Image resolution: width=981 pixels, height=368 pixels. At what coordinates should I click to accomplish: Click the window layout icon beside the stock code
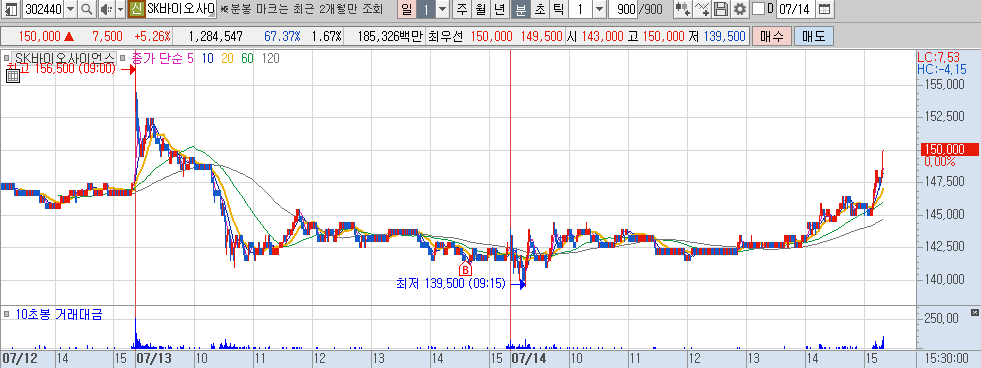pyautogui.click(x=11, y=9)
